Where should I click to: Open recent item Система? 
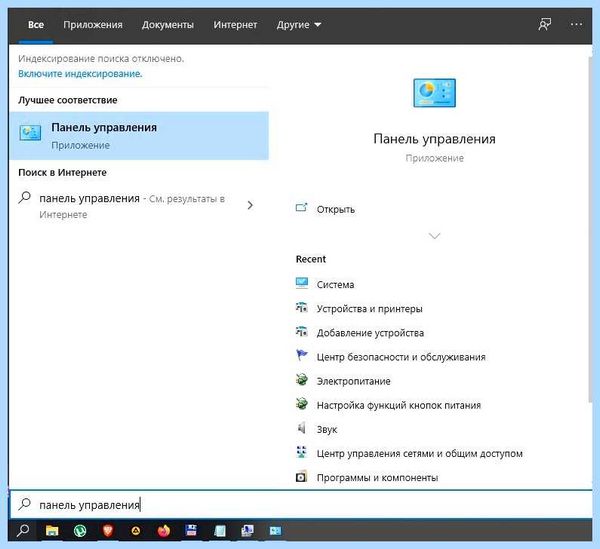coord(335,284)
